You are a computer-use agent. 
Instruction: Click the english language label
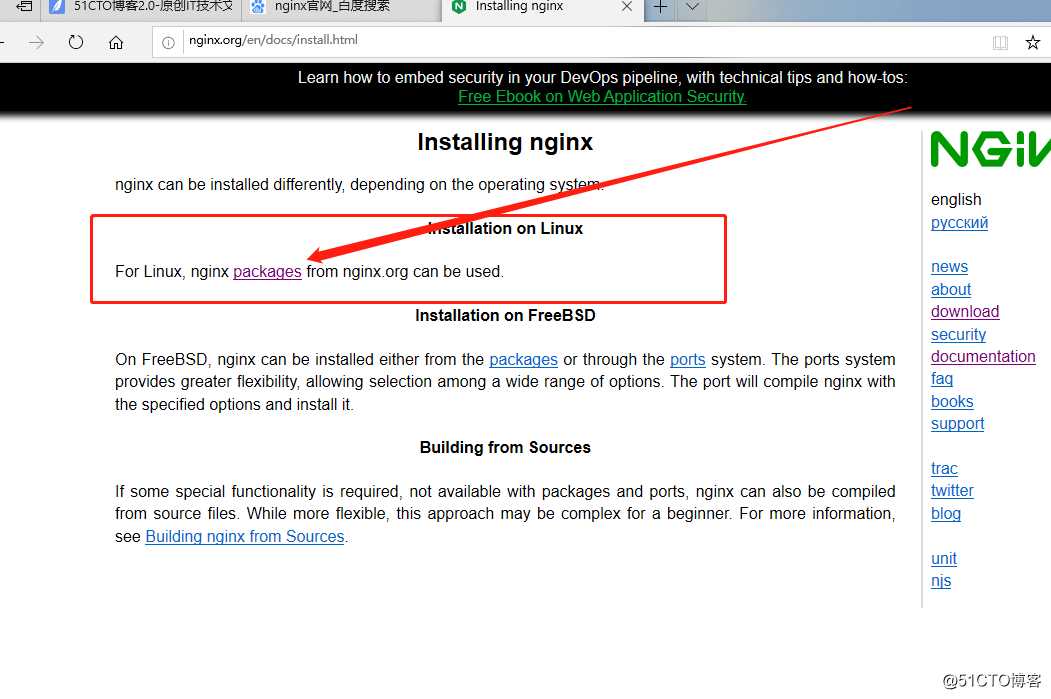pos(956,200)
